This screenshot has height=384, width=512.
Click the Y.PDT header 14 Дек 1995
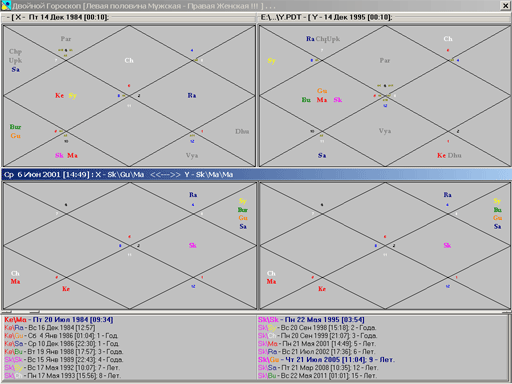tap(326, 17)
